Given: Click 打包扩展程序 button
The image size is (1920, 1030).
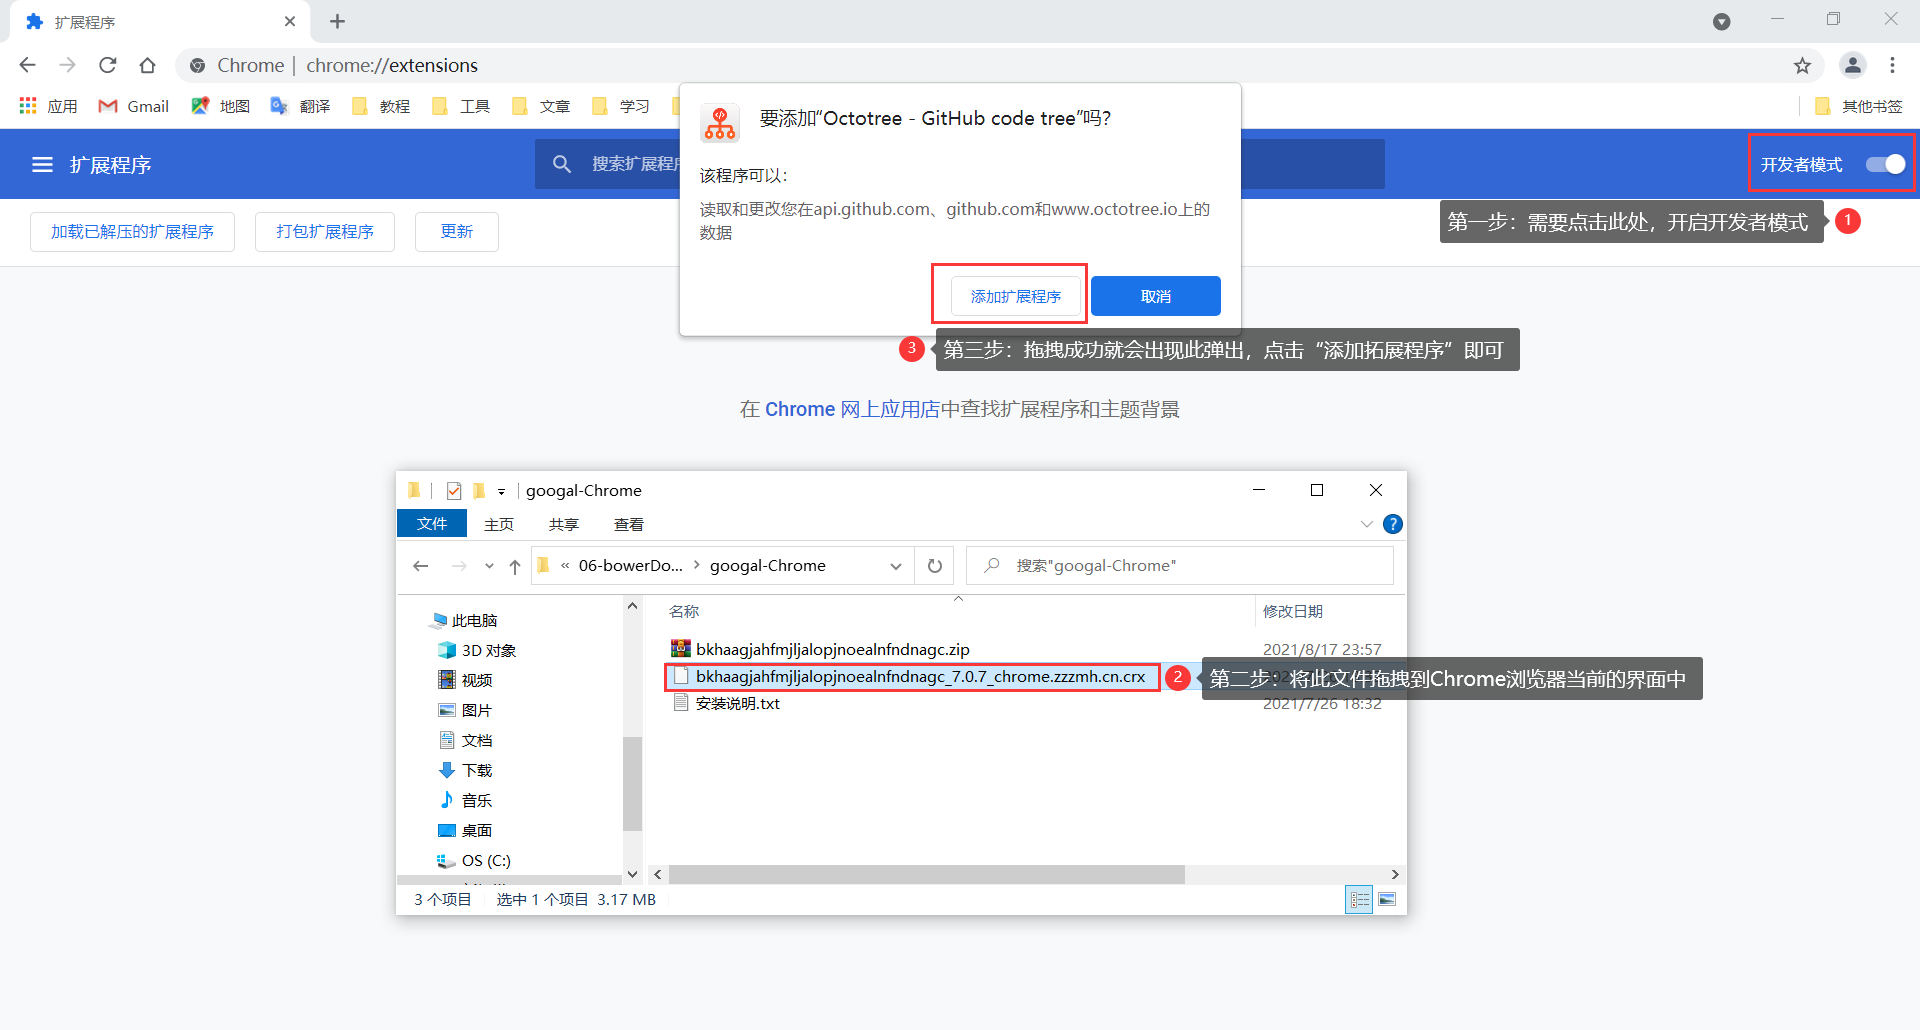Looking at the screenshot, I should point(325,231).
